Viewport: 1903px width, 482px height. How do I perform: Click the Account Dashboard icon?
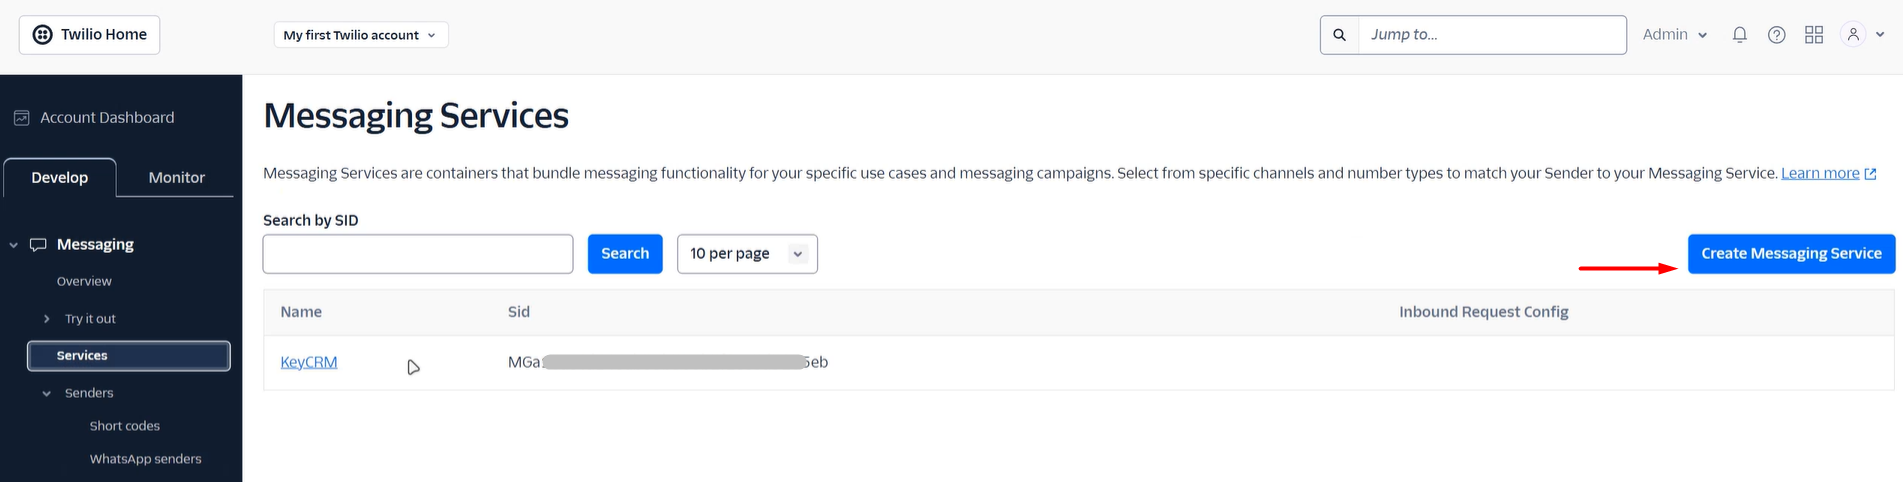21,118
